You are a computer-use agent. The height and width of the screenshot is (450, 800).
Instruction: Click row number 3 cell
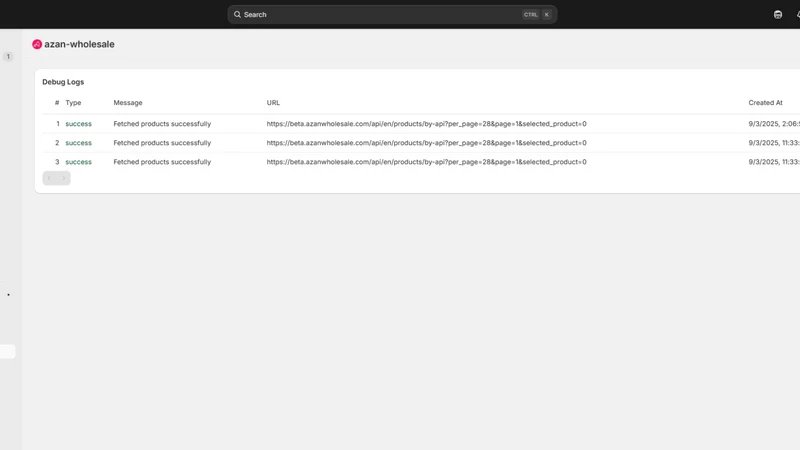point(57,162)
